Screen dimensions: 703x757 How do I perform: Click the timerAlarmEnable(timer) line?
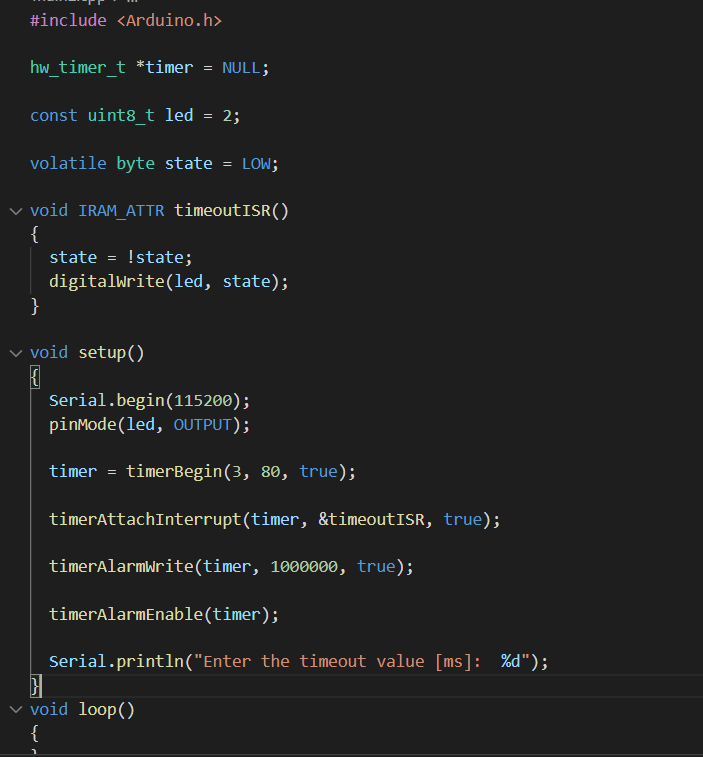pyautogui.click(x=164, y=614)
